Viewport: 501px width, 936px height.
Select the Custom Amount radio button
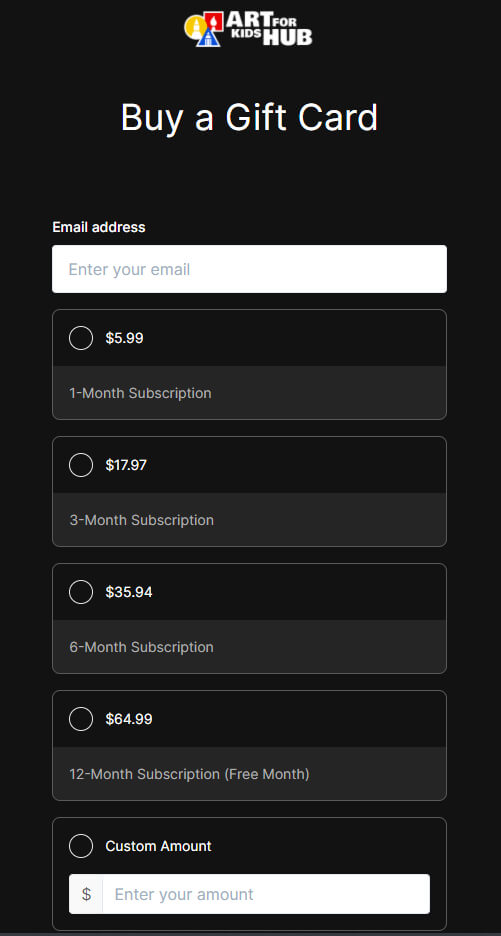click(81, 846)
